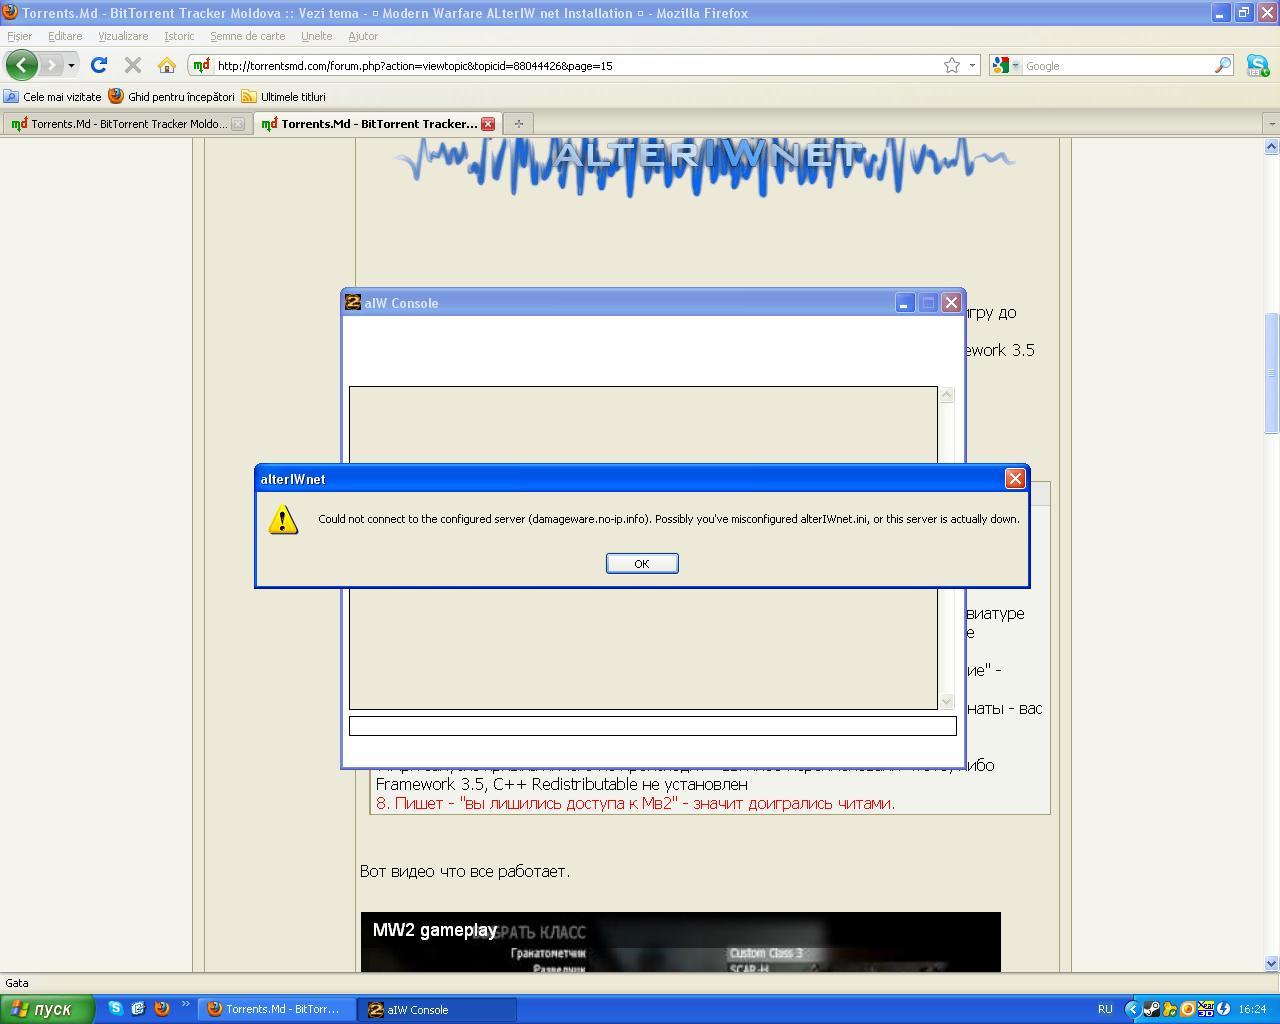Viewport: 1280px width, 1024px height.
Task: Click the taskbar clock showing 16:24
Action: (1252, 1009)
